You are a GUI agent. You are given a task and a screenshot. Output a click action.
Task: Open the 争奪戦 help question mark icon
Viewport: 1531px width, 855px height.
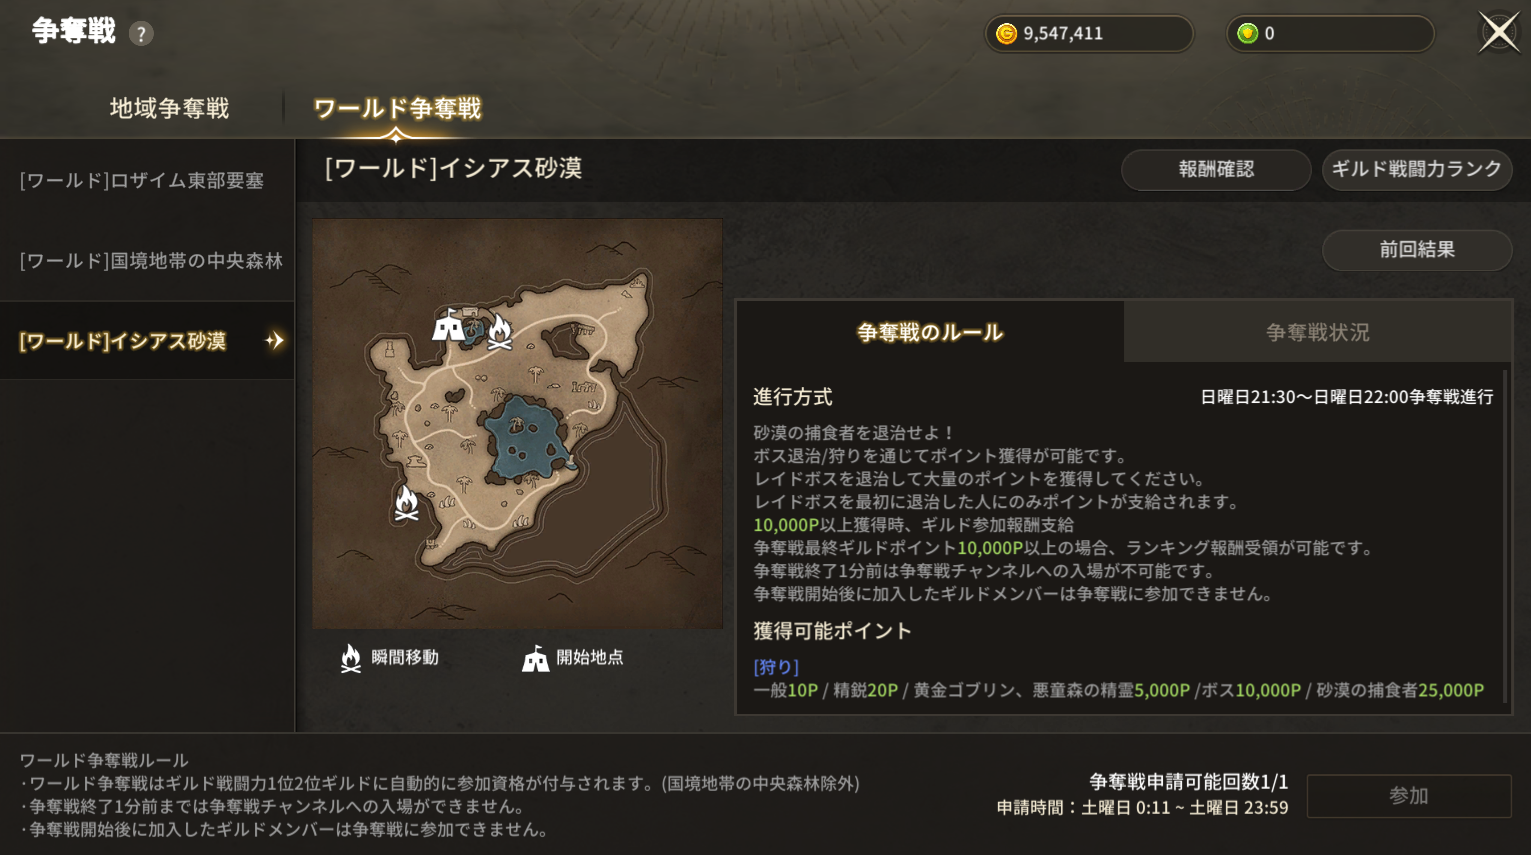click(141, 34)
